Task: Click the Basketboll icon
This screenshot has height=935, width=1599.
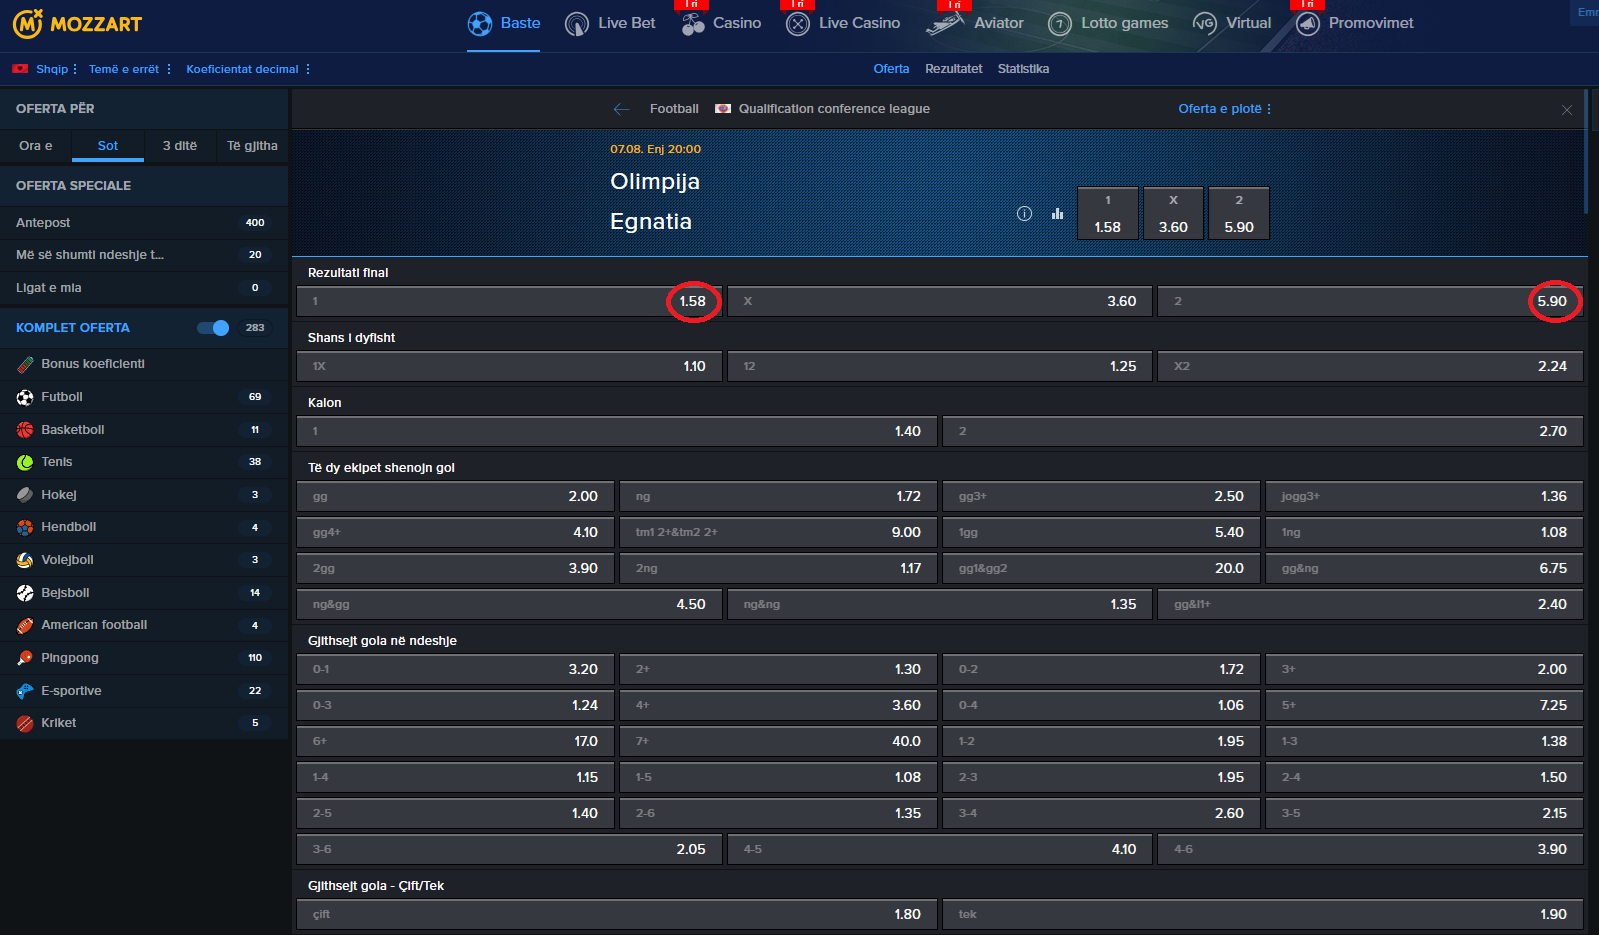Action: [25, 430]
